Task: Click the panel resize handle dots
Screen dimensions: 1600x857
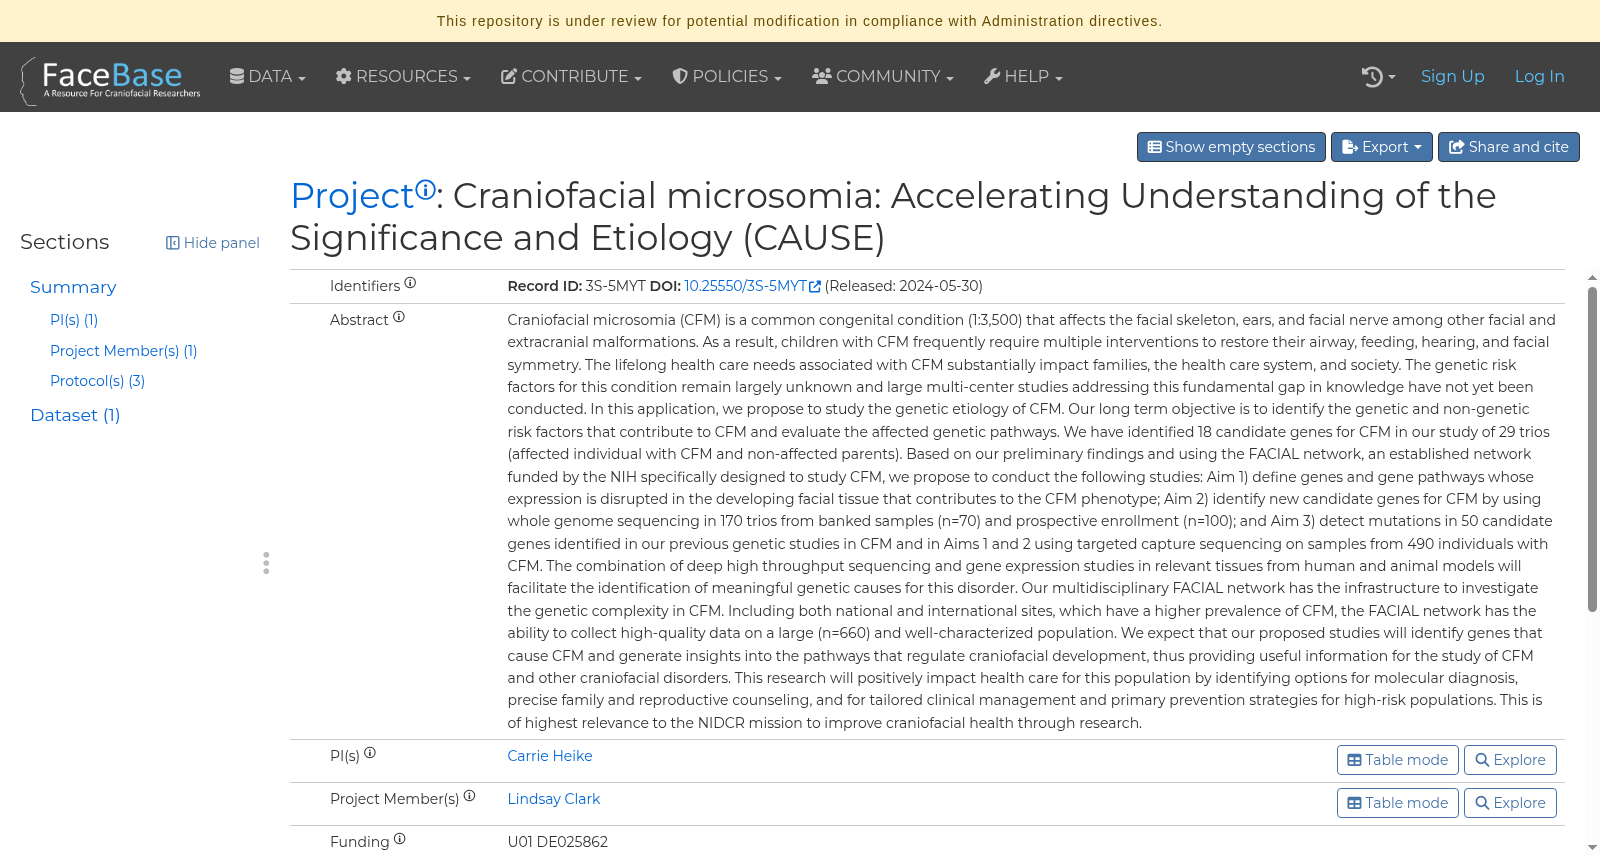Action: (266, 563)
